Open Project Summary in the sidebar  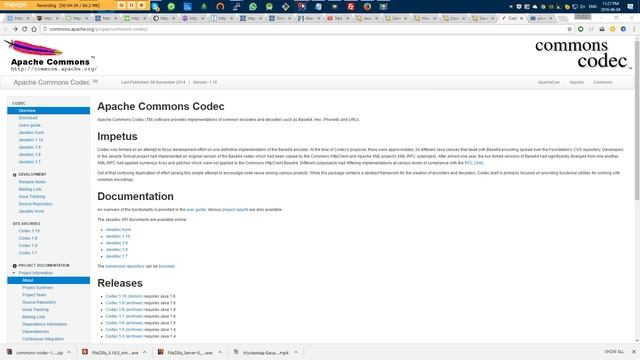click(38, 288)
